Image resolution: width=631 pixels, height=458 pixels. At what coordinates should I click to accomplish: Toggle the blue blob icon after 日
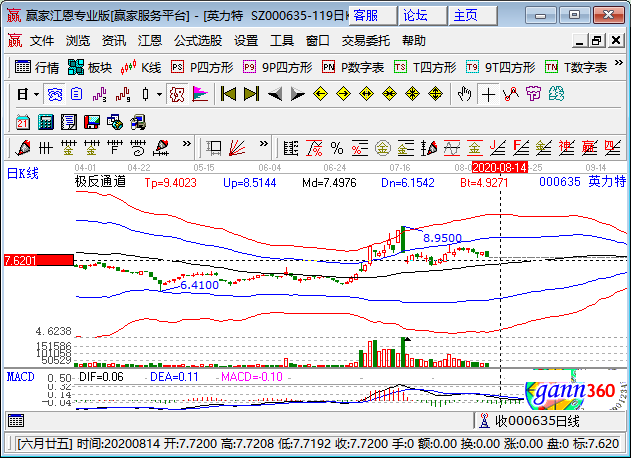(x=55, y=95)
